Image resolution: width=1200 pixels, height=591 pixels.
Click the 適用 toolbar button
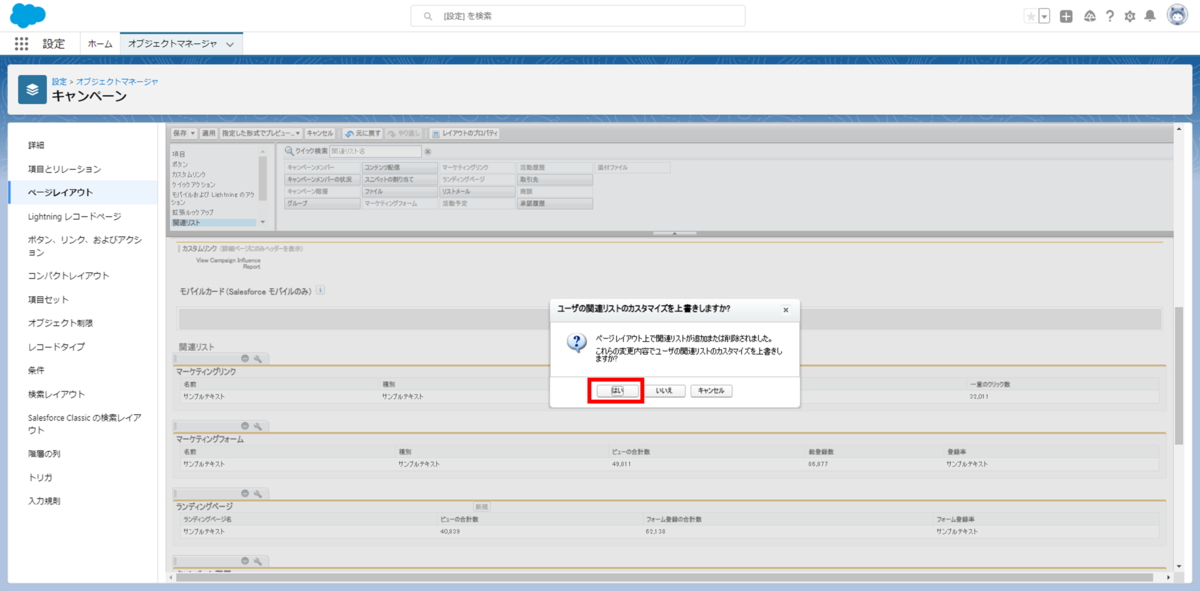click(209, 132)
